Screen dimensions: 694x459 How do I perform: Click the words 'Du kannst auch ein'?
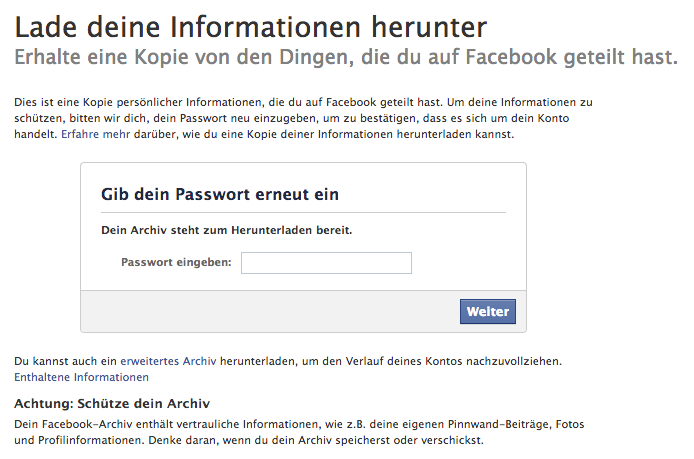point(66,361)
